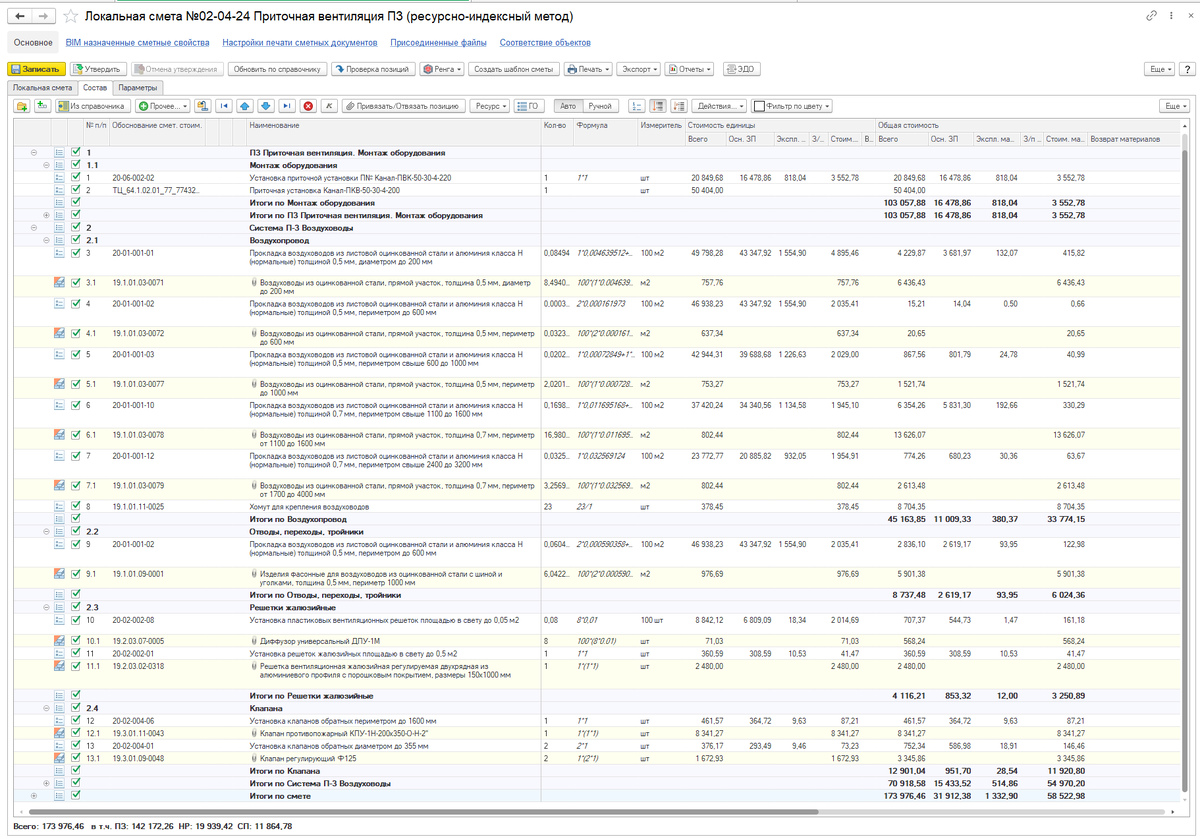Click the material icon of row 10.1

58,640
